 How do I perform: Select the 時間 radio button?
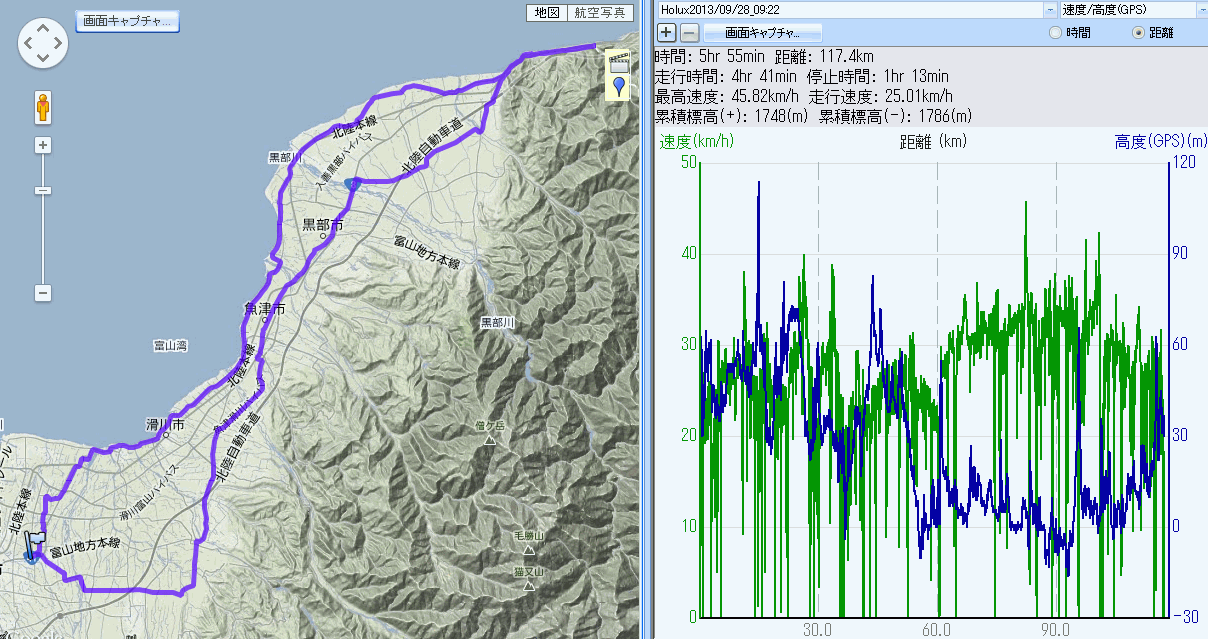(x=1054, y=32)
